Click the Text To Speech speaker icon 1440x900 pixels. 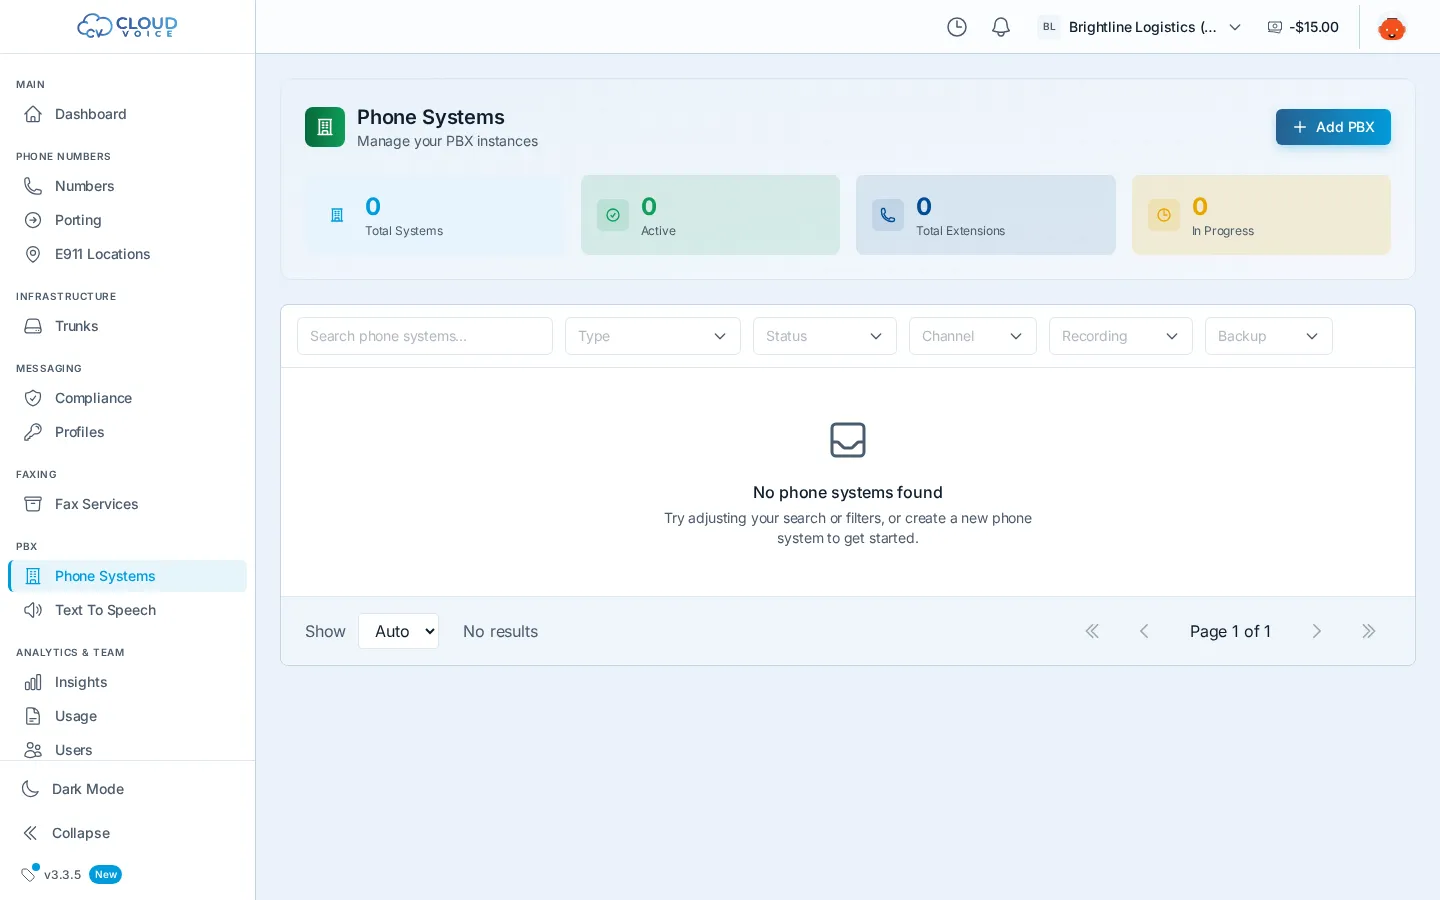pyautogui.click(x=33, y=610)
